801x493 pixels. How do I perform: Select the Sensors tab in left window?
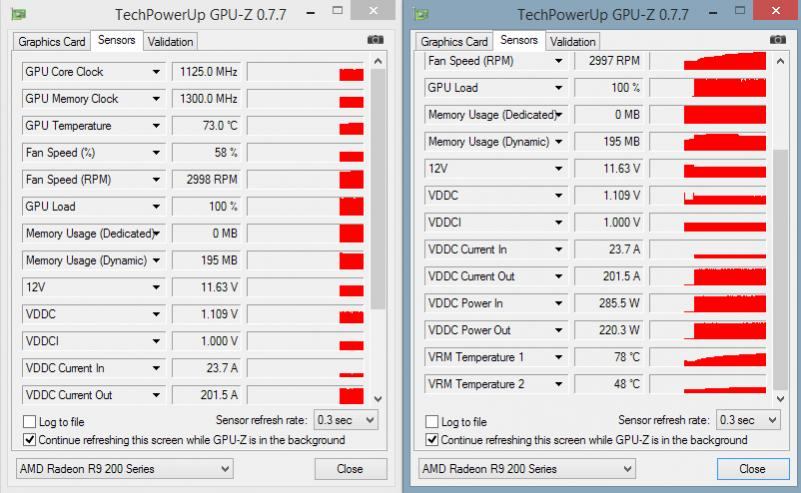pyautogui.click(x=116, y=40)
